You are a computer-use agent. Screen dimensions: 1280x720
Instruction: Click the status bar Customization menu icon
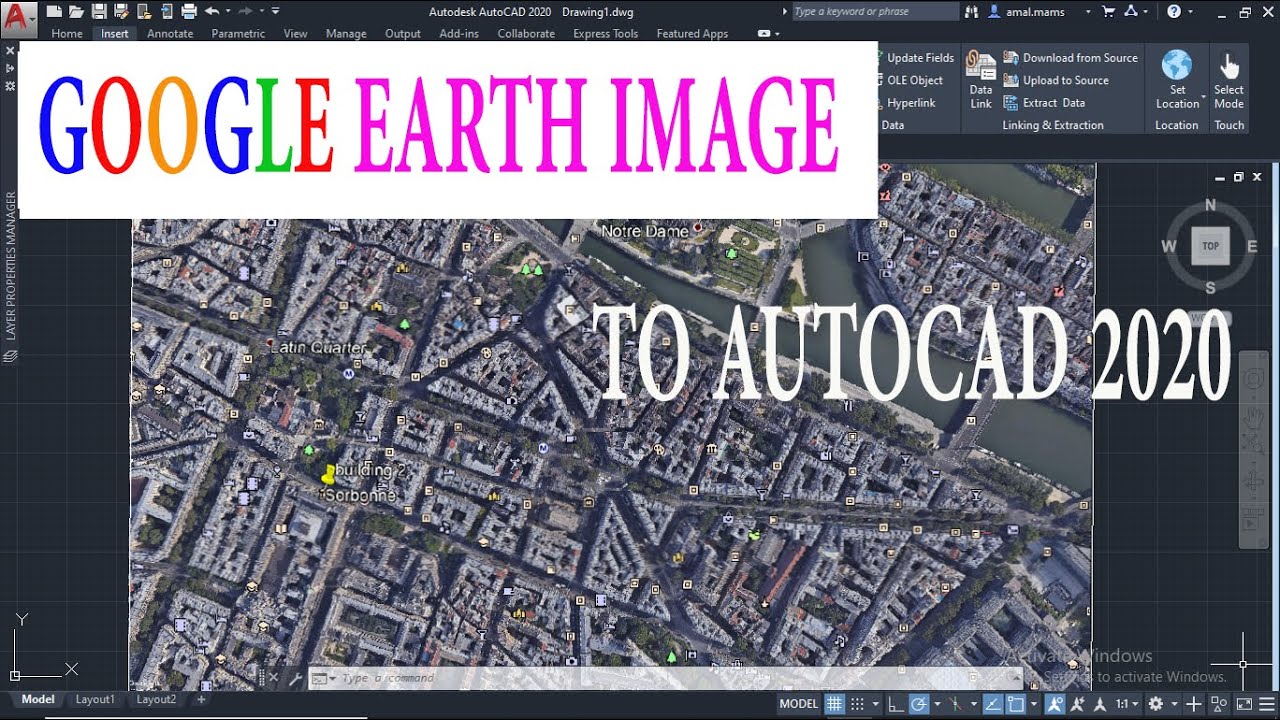1266,704
